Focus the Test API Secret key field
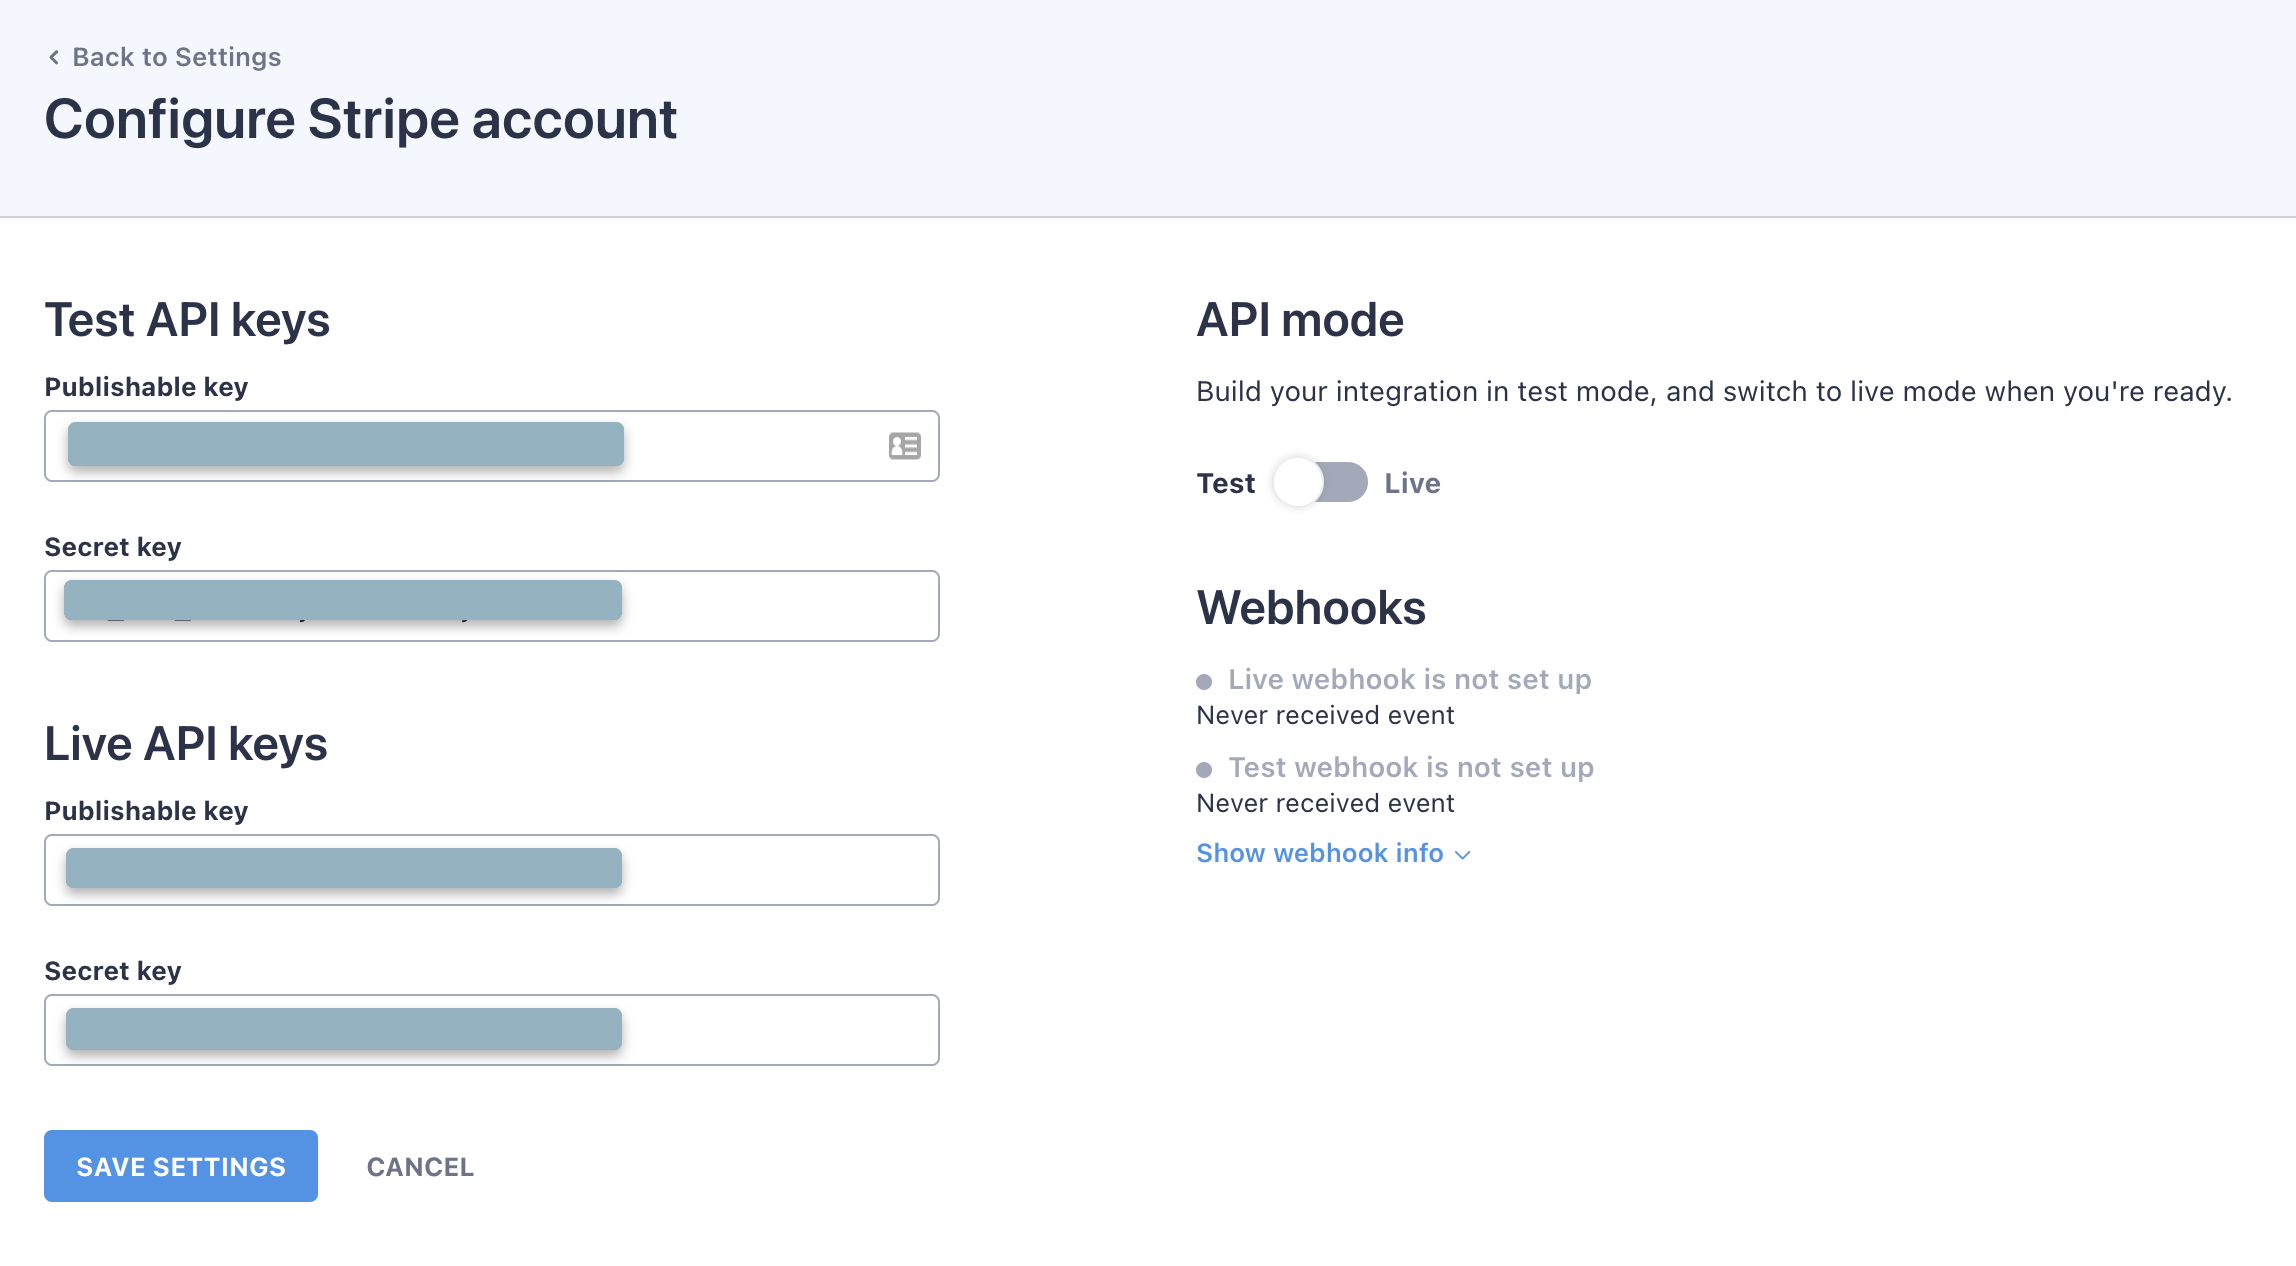Image resolution: width=2296 pixels, height=1266 pixels. (x=492, y=606)
